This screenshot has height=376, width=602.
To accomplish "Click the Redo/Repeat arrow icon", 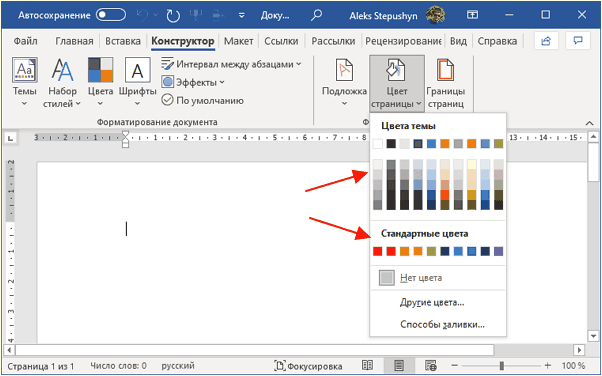I will pos(173,16).
